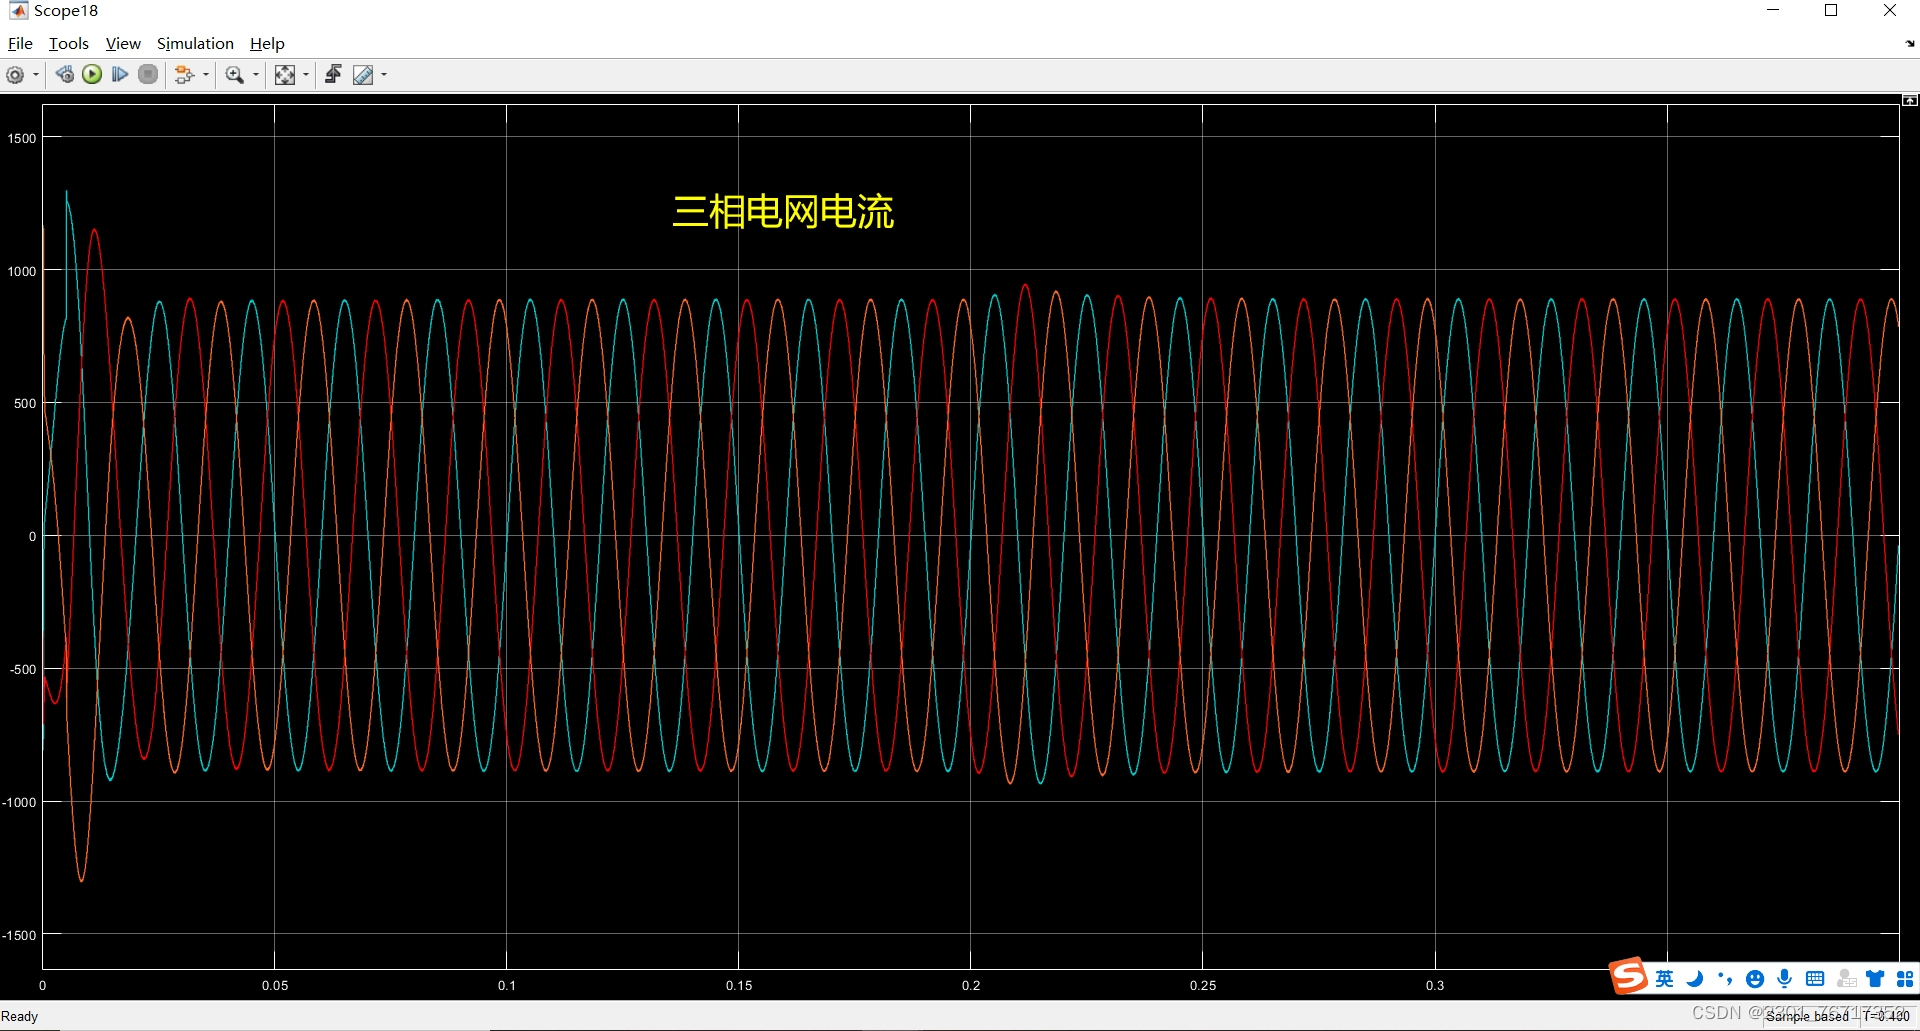Click the -1500 y-axis tick label
This screenshot has height=1031, width=1920.
pyautogui.click(x=19, y=935)
